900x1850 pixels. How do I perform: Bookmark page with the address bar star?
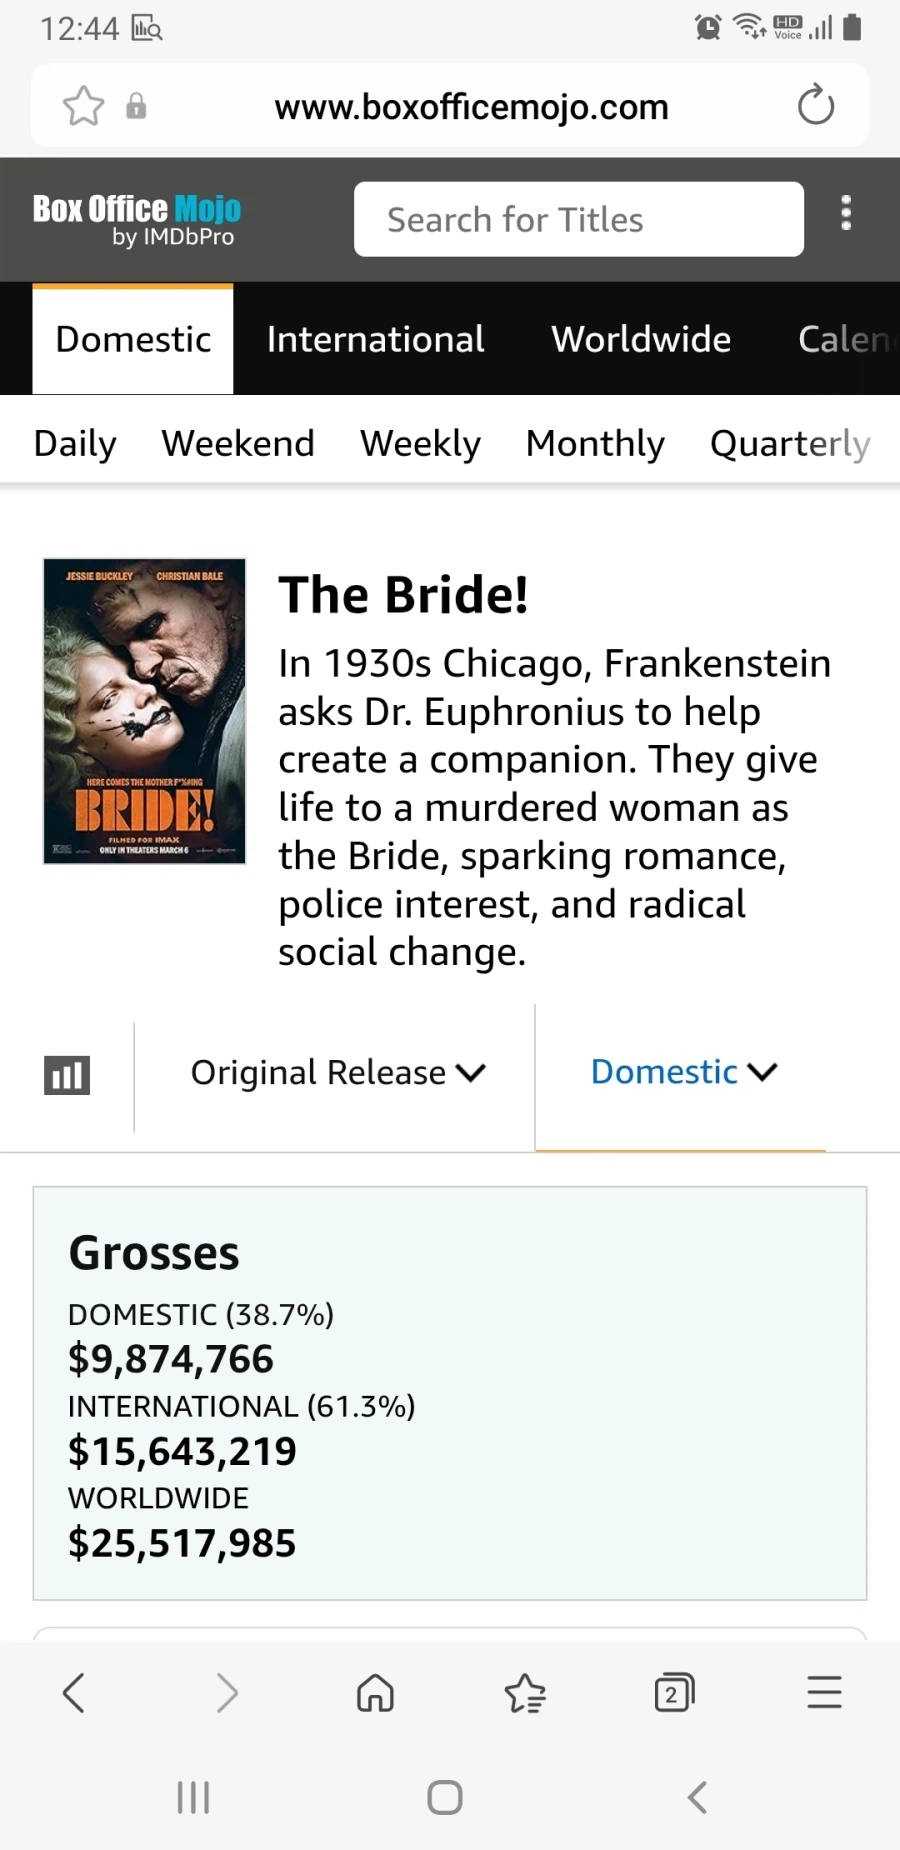click(83, 106)
